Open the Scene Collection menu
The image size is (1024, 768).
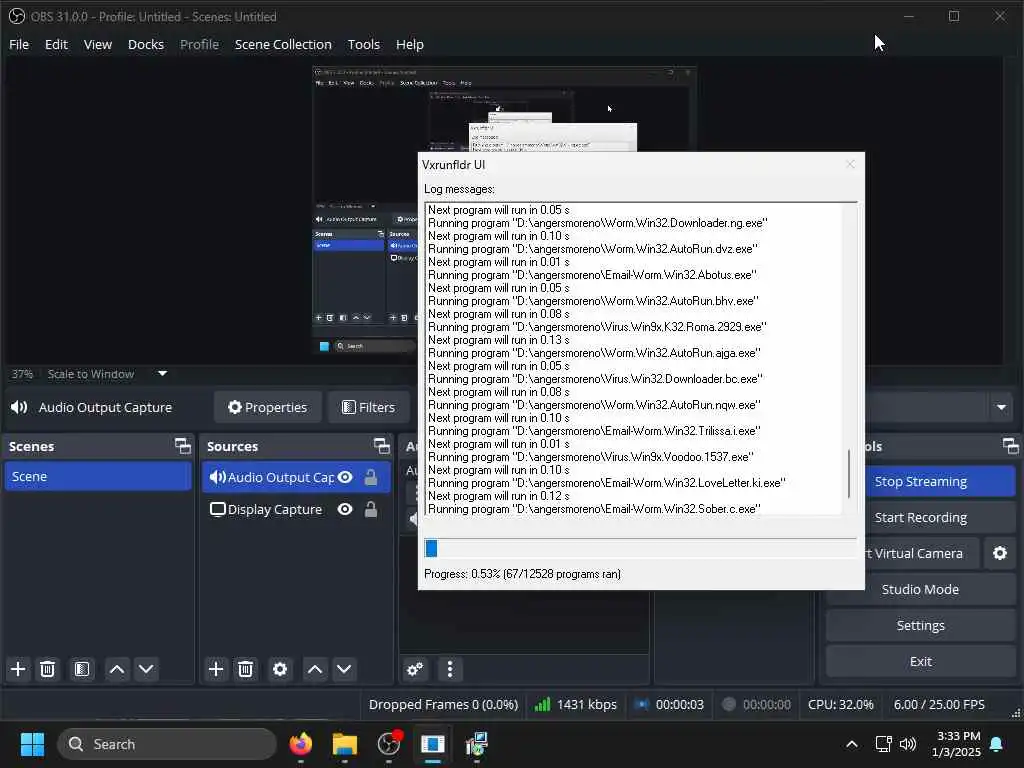(x=283, y=44)
